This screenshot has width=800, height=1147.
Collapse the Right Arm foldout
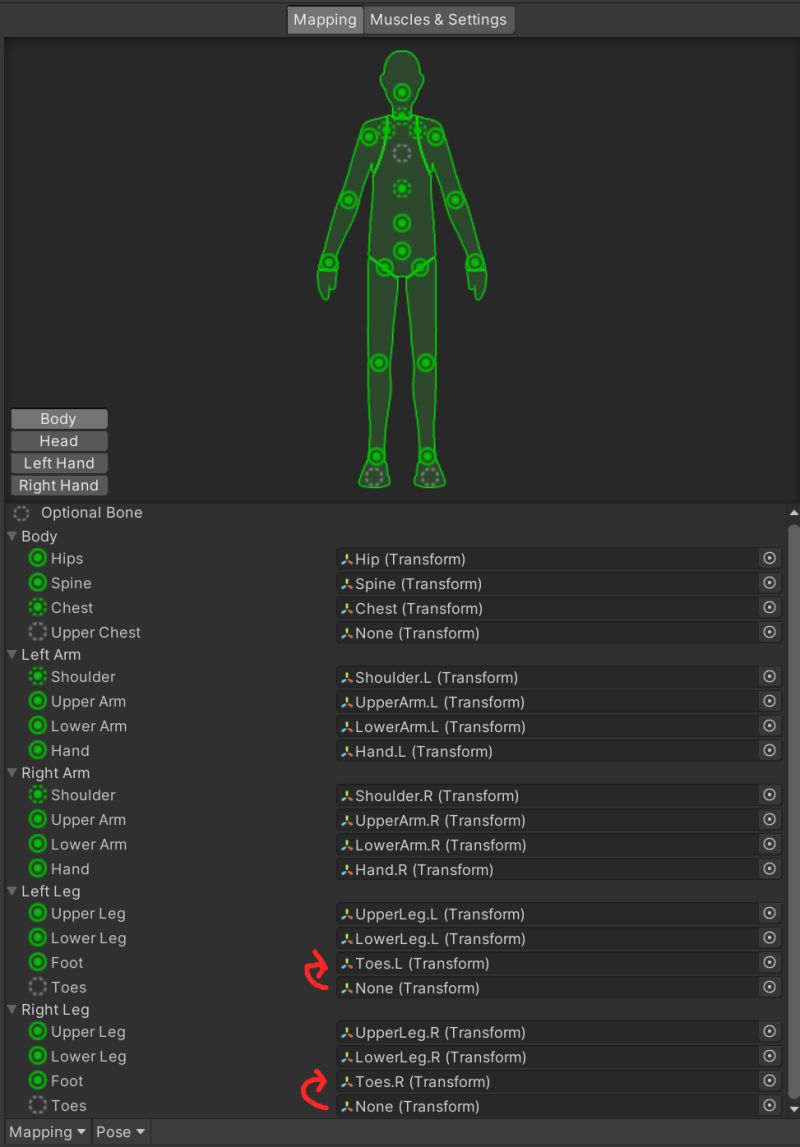point(12,772)
